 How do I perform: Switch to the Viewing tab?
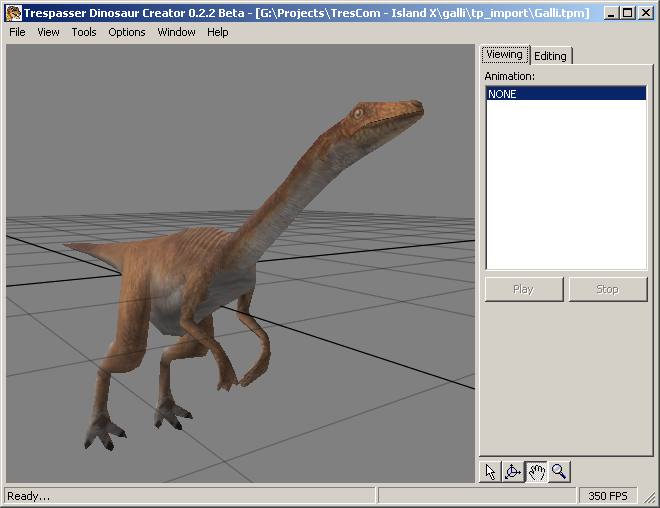pyautogui.click(x=505, y=55)
